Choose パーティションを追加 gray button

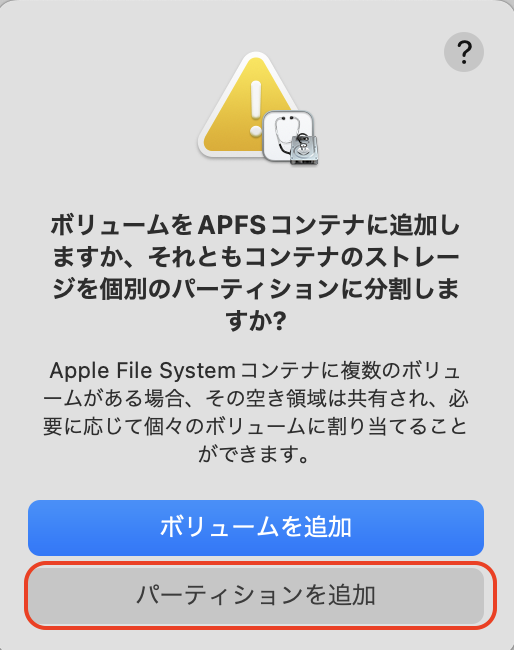pyautogui.click(x=256, y=595)
